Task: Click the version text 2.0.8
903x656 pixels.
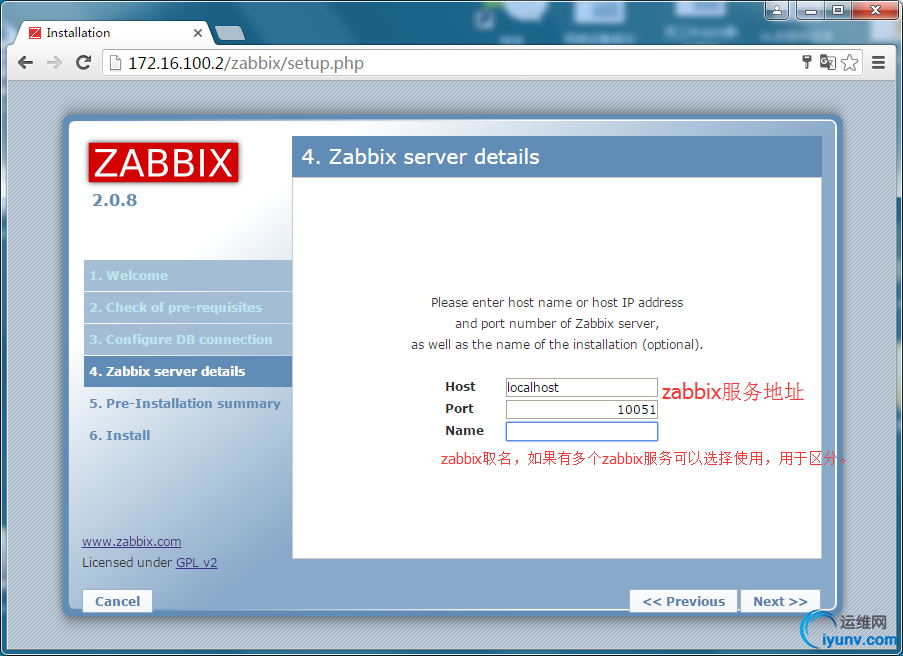Action: (x=115, y=200)
